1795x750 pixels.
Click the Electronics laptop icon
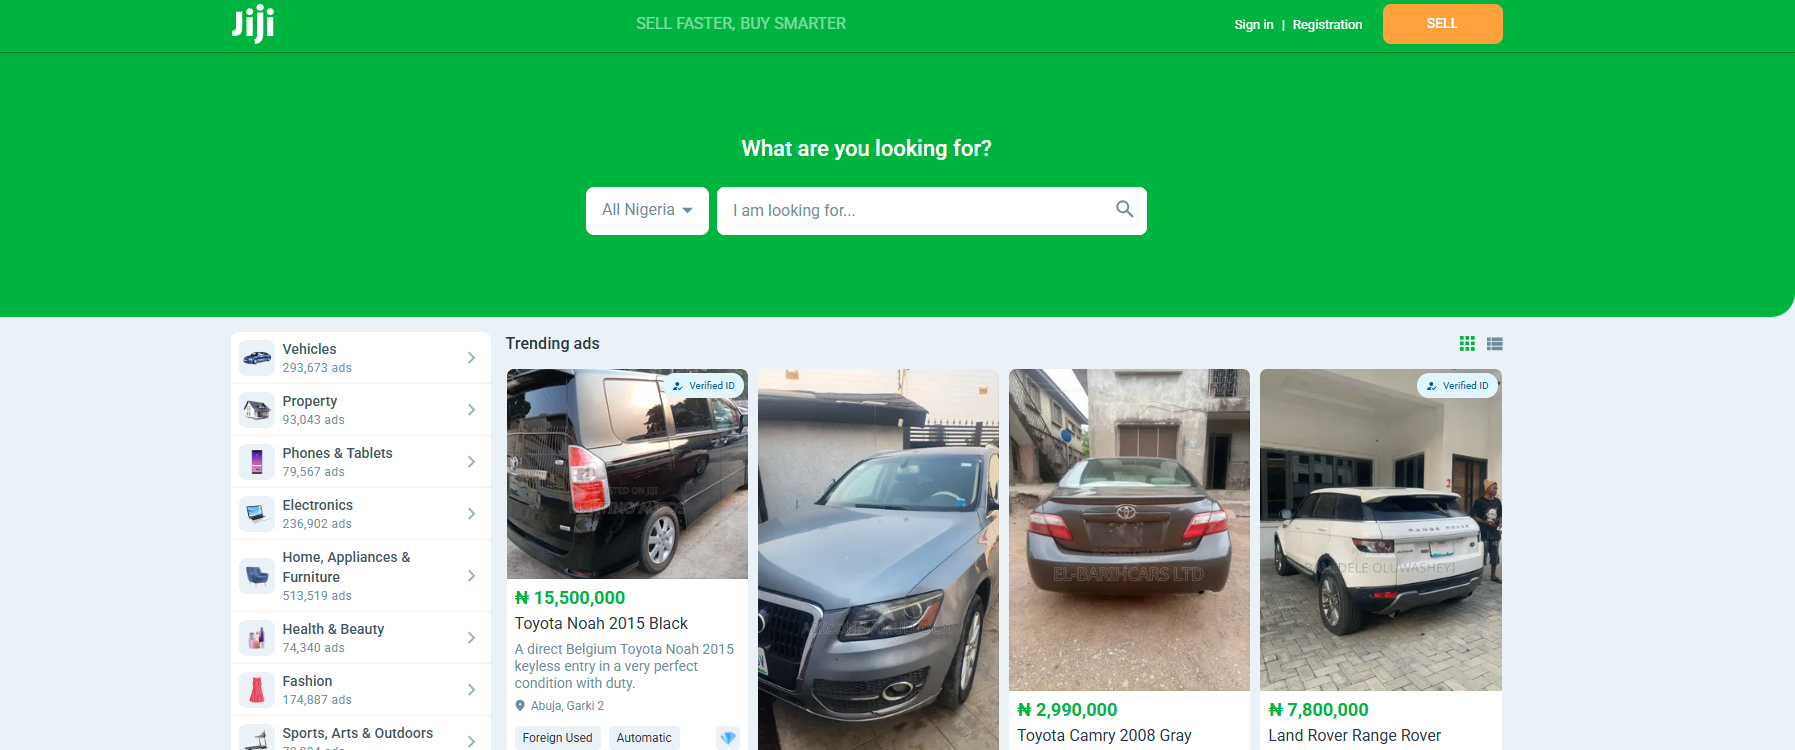tap(257, 514)
